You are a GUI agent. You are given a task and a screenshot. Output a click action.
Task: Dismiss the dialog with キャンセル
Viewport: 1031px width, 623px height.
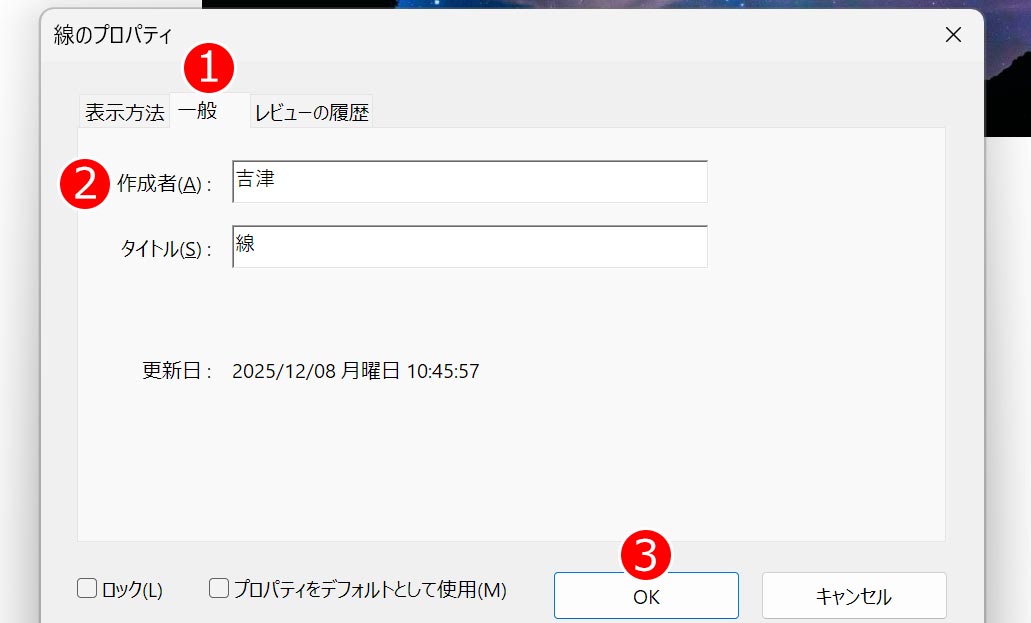tap(854, 595)
